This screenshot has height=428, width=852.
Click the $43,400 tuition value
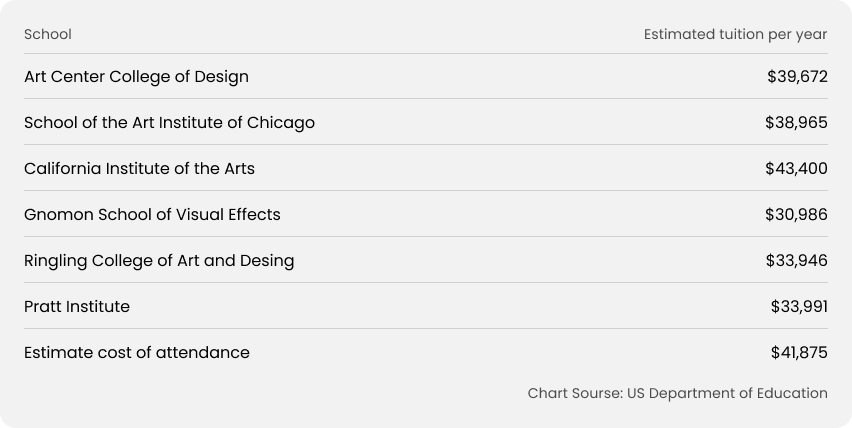point(796,168)
